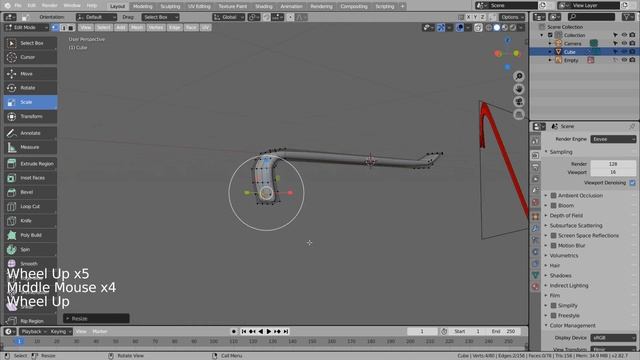The image size is (640, 360).
Task: Open the Drag Select Box dropdown
Action: click(160, 17)
